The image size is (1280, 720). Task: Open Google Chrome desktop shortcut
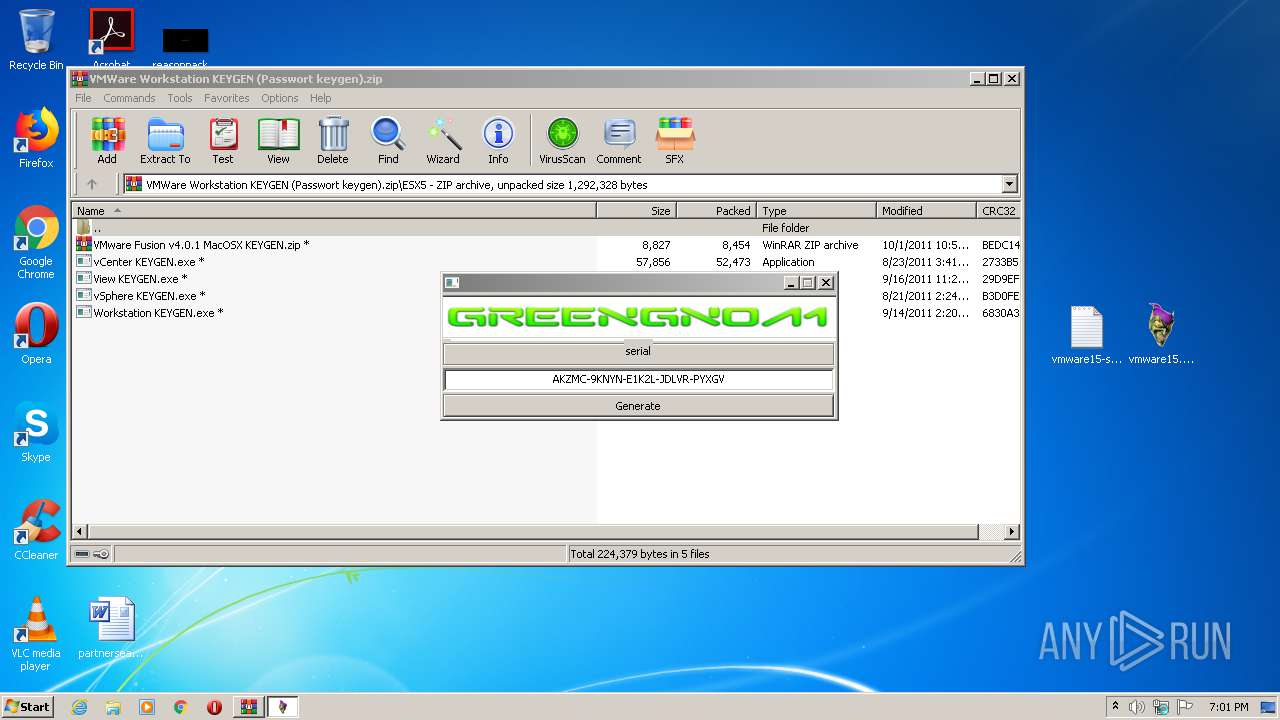36,243
